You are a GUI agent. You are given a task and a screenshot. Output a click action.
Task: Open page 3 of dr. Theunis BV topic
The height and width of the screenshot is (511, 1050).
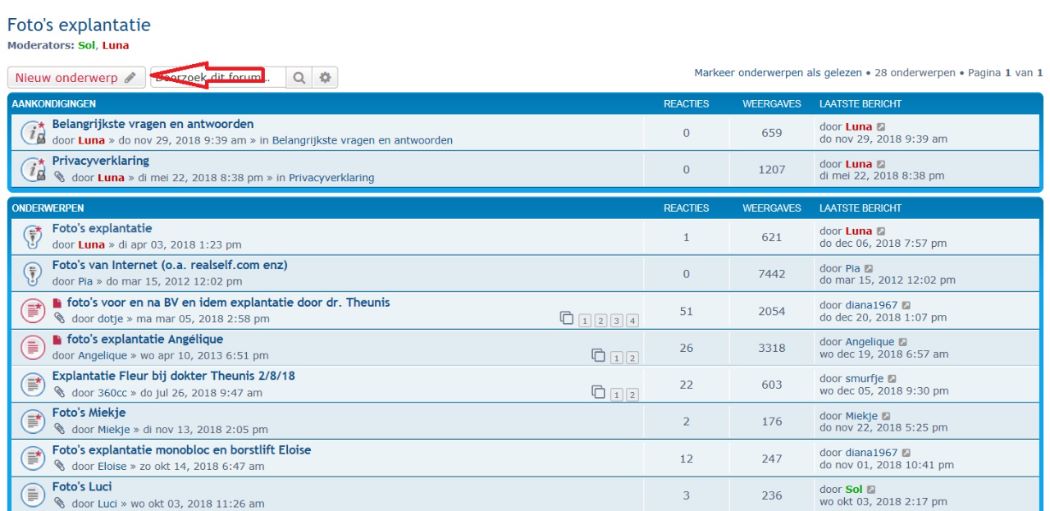pyautogui.click(x=617, y=319)
